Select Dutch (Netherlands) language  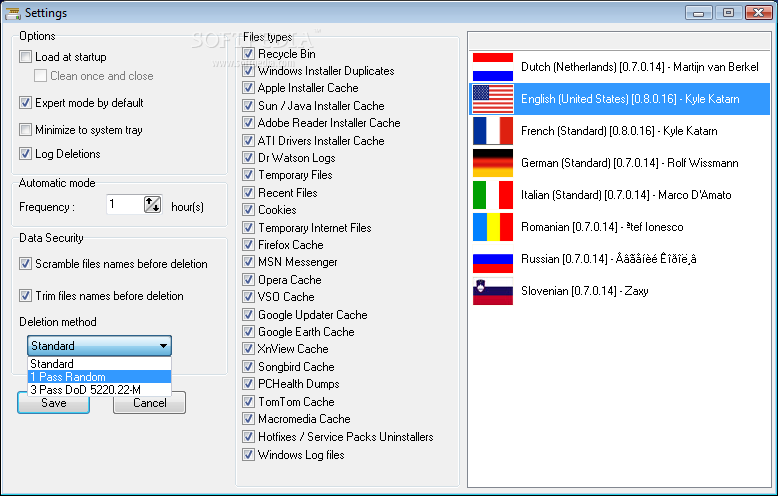coord(619,67)
